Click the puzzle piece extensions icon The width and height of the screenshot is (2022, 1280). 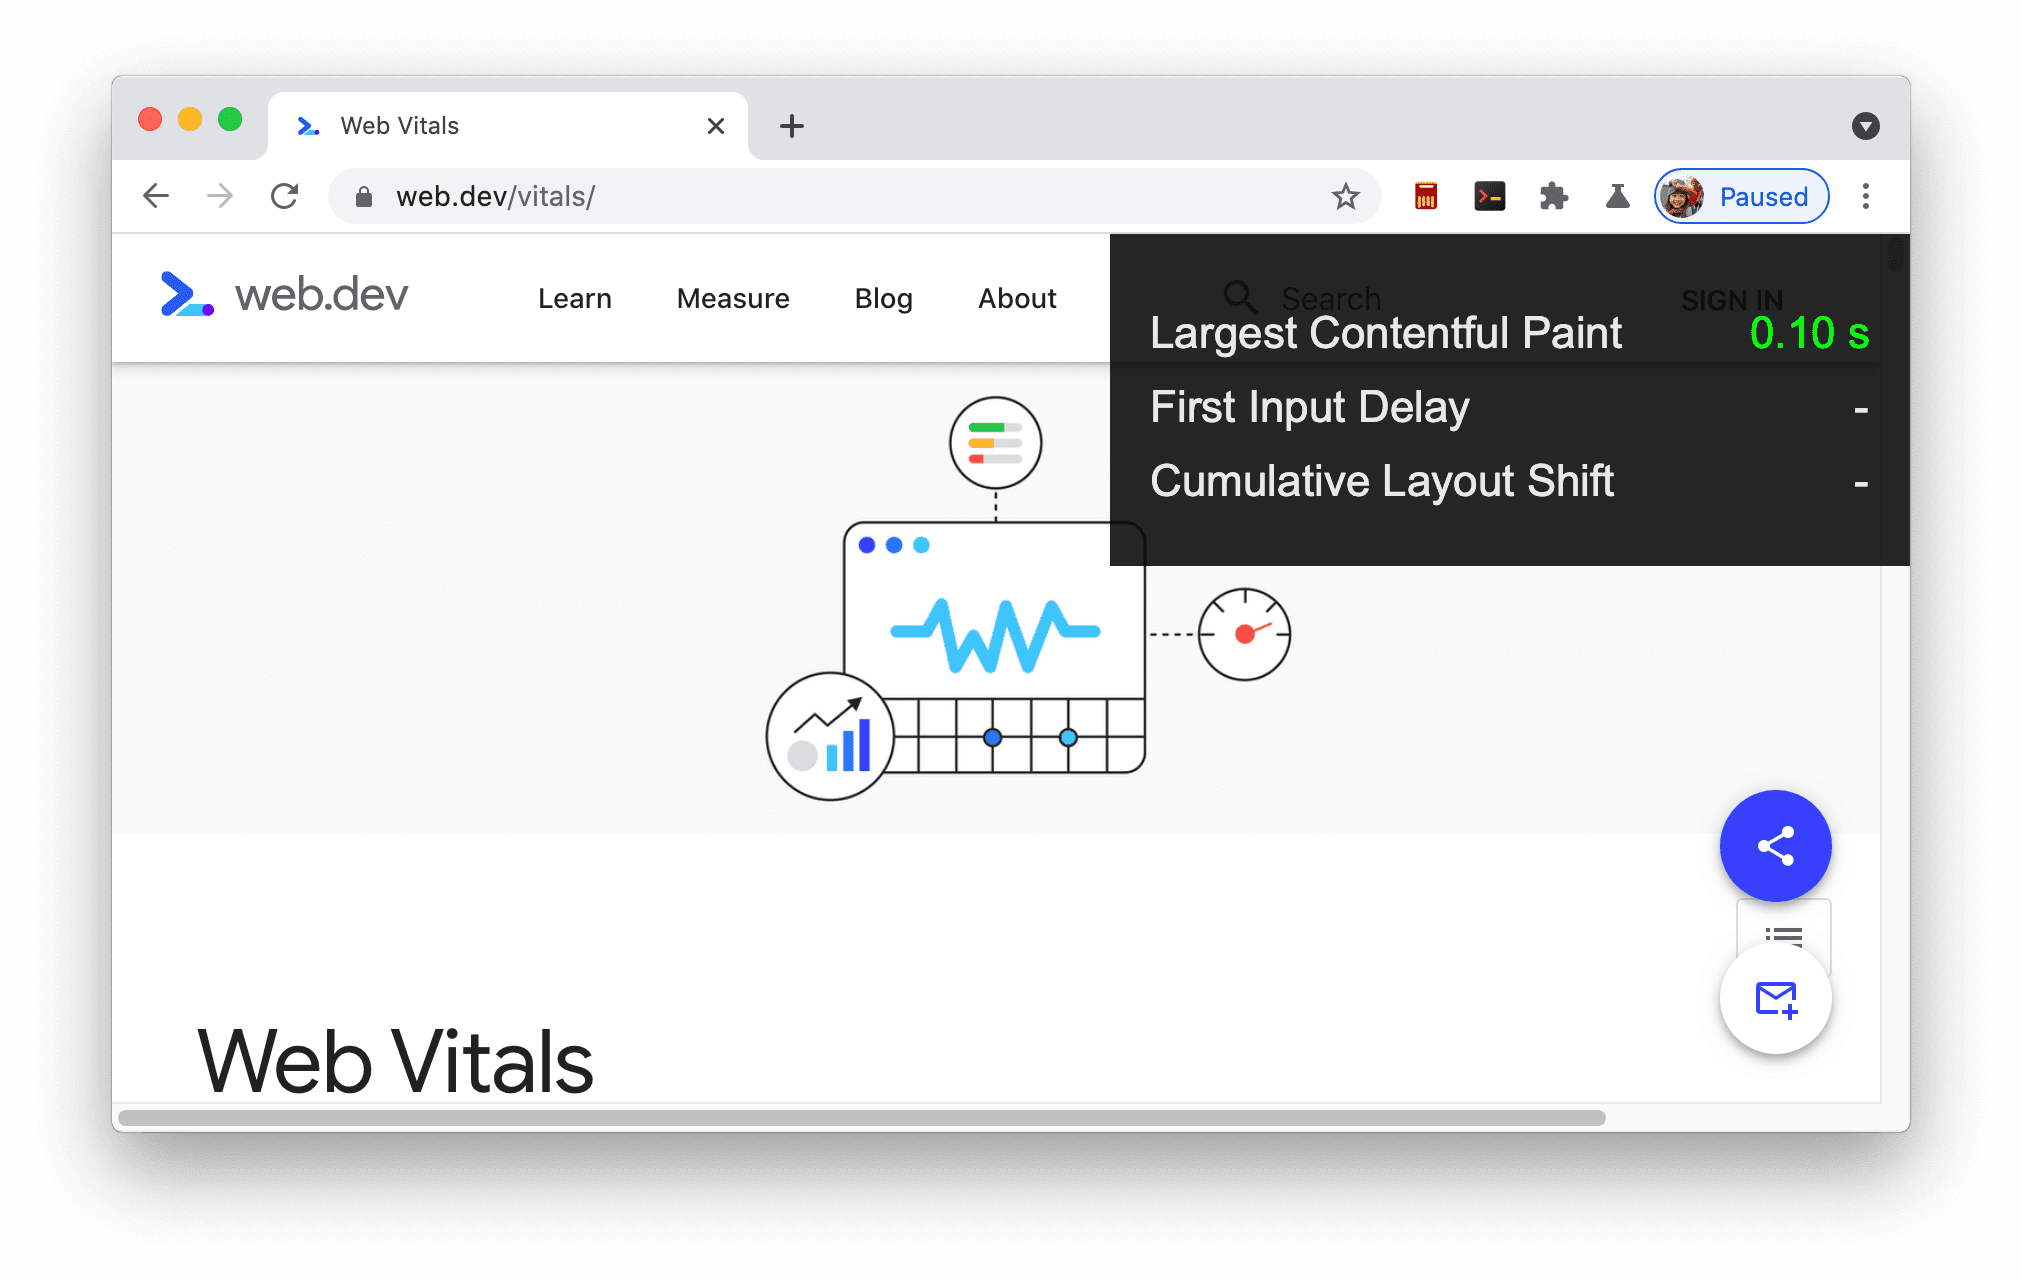pos(1553,196)
